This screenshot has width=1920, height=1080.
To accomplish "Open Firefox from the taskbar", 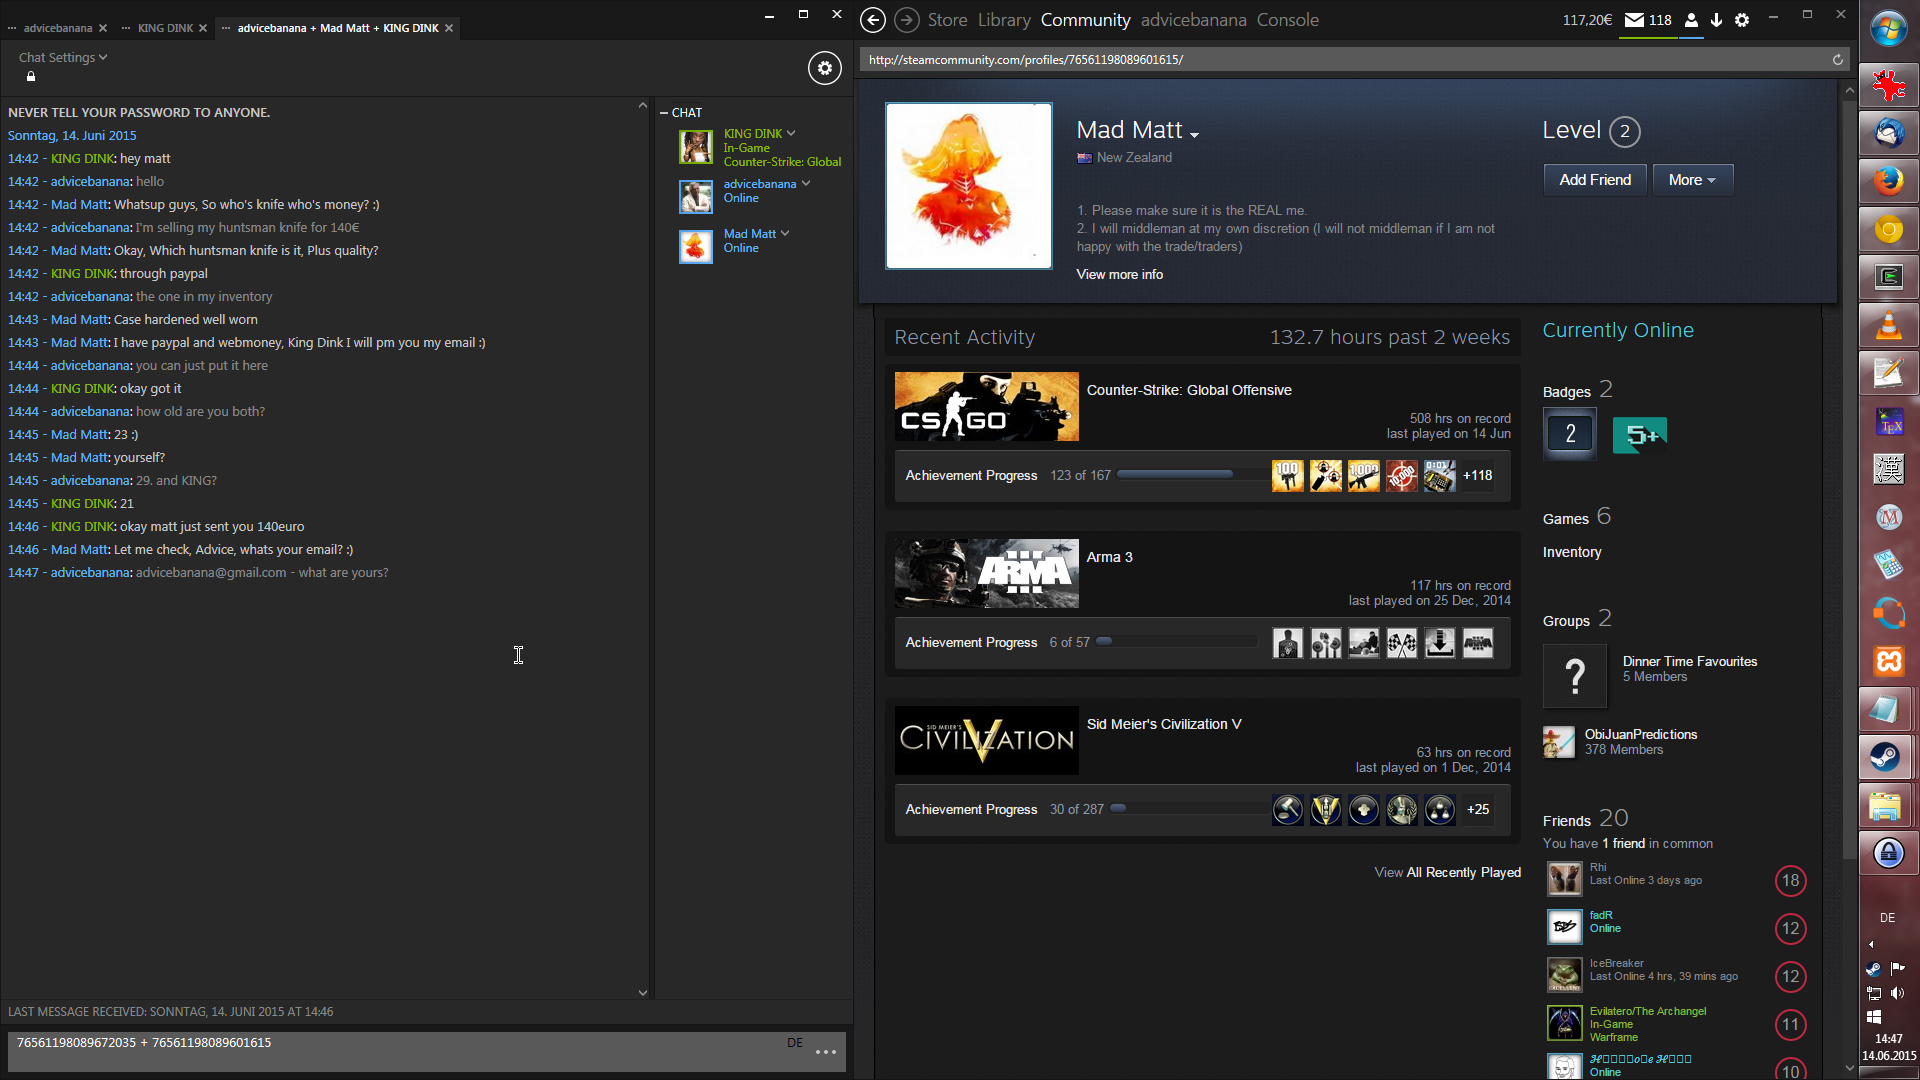I will click(x=1888, y=181).
